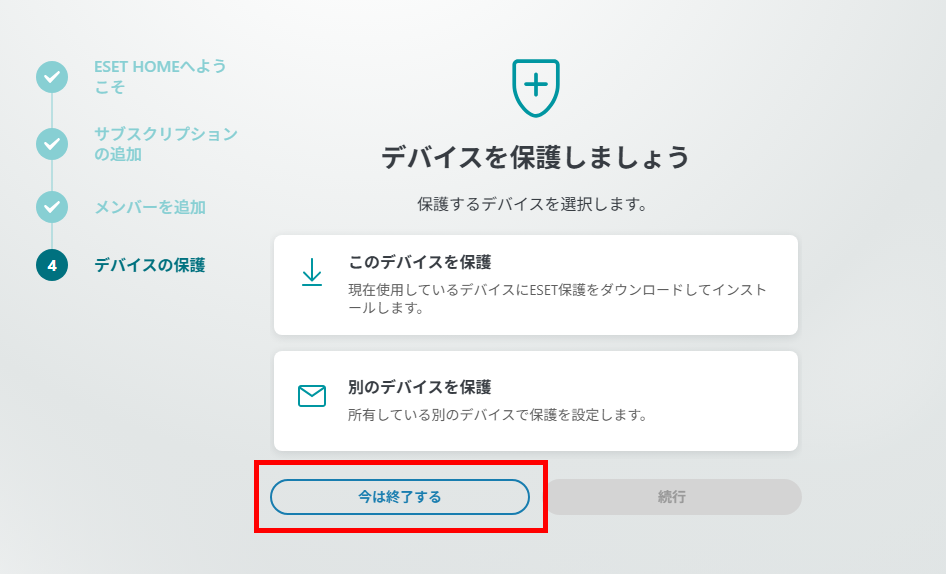This screenshot has height=574, width=946.
Task: Select the デバイスの保護 step label
Action: point(150,265)
